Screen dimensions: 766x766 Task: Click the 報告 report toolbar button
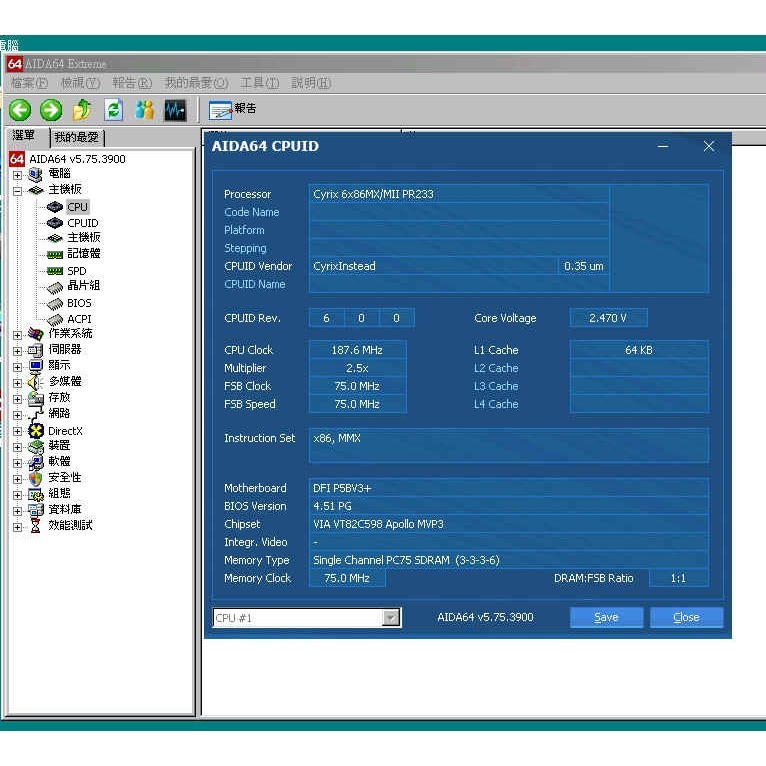pyautogui.click(x=232, y=110)
